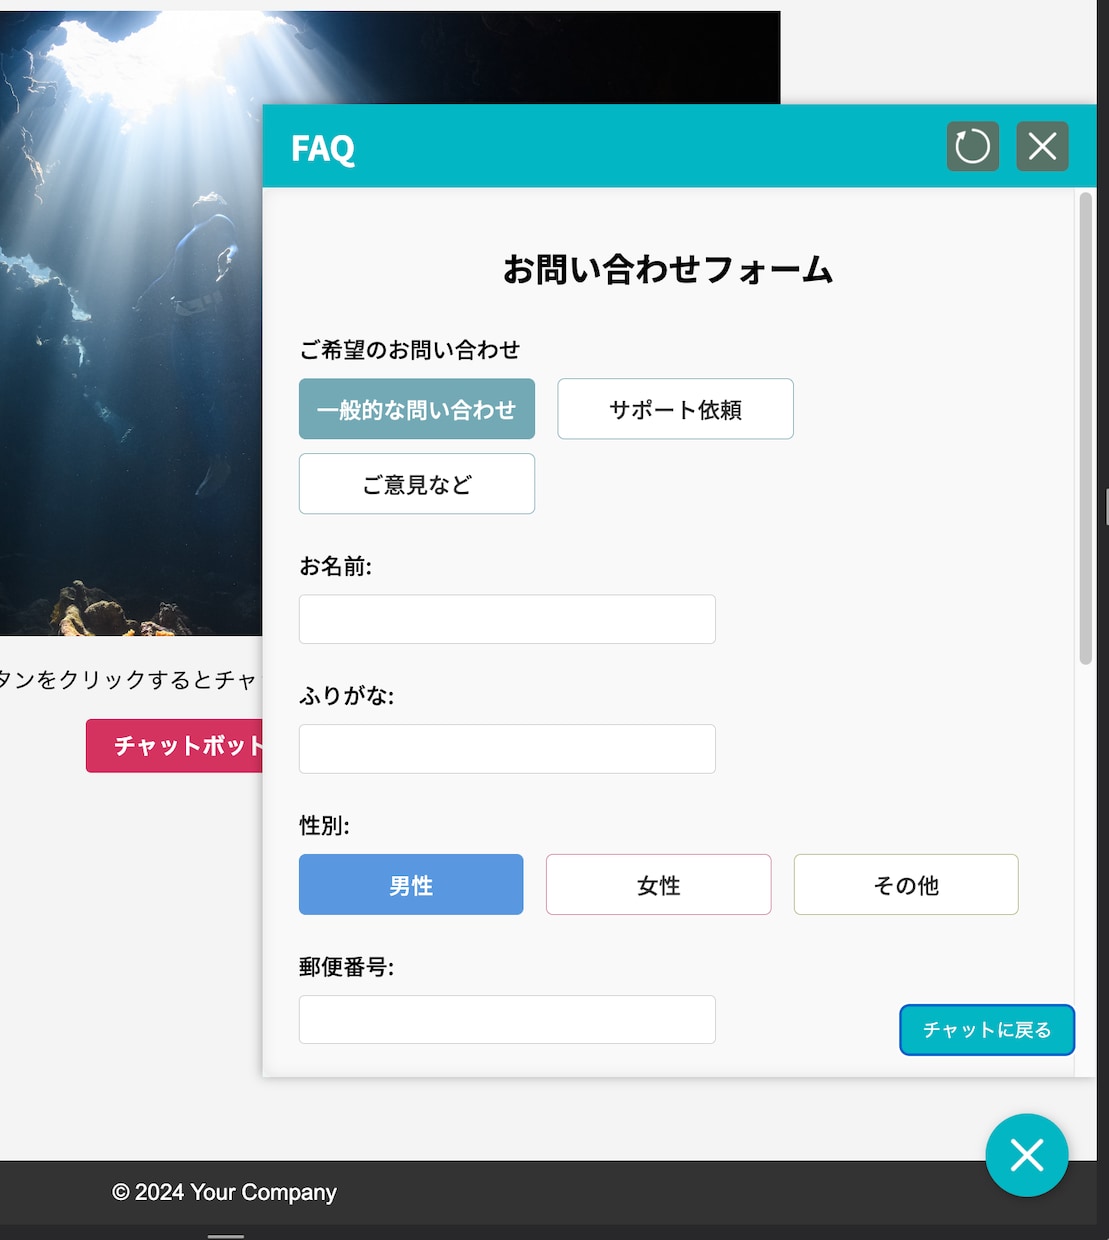This screenshot has height=1240, width=1109.
Task: Click the 郵便番号 input field
Action: (507, 1019)
